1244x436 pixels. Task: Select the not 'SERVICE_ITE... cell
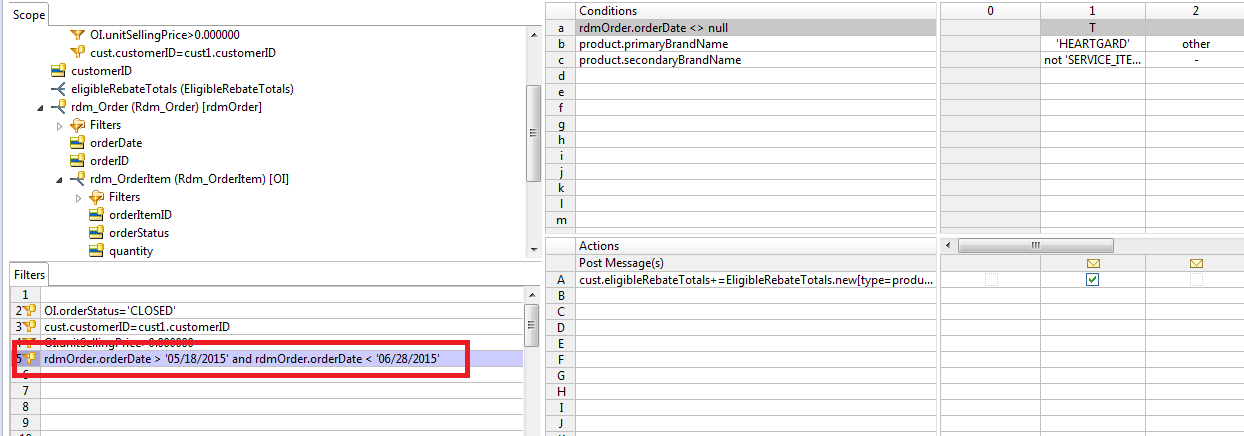(1093, 60)
